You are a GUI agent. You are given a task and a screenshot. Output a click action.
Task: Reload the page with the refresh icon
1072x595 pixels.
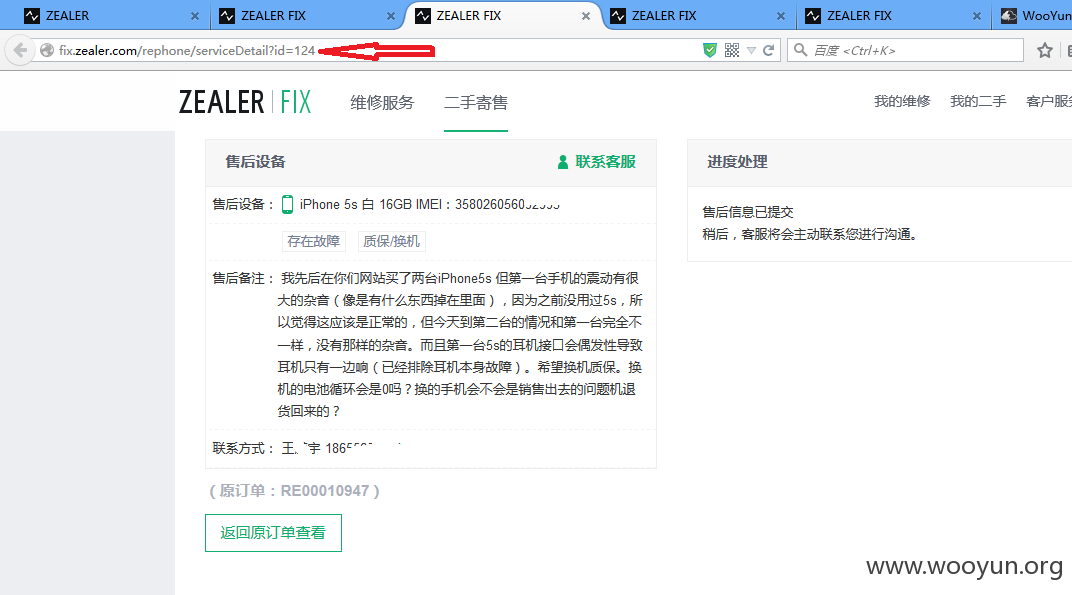pyautogui.click(x=768, y=50)
